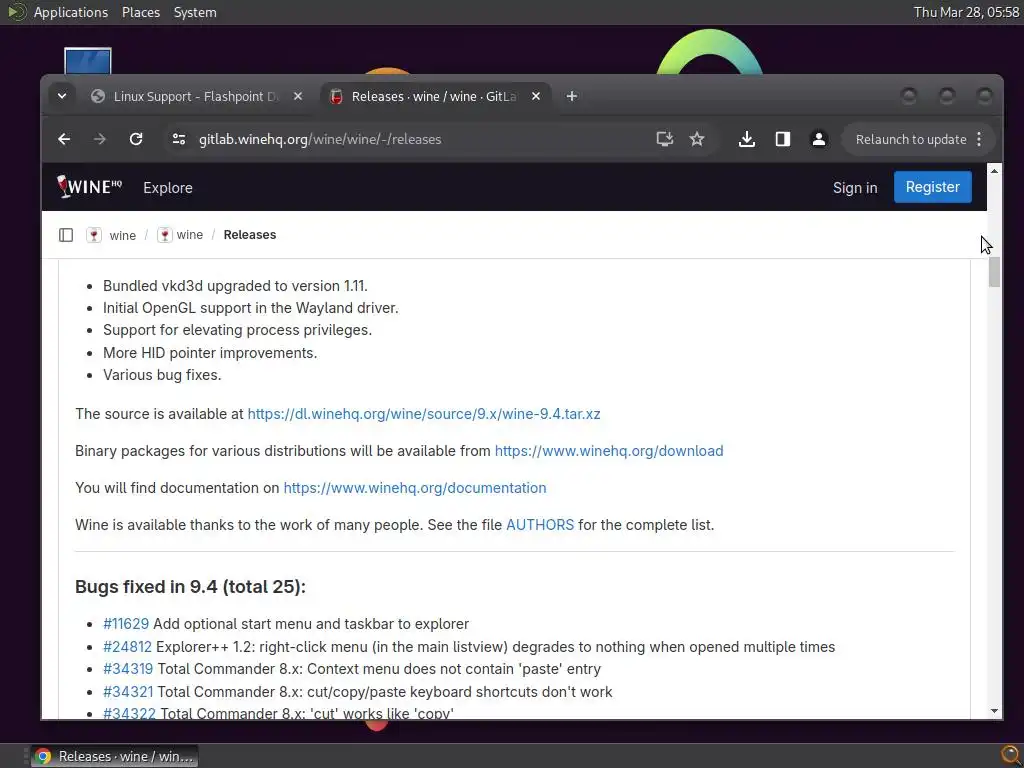Viewport: 1024px width, 768px height.
Task: Click the WineHQ logo
Action: coord(89,187)
